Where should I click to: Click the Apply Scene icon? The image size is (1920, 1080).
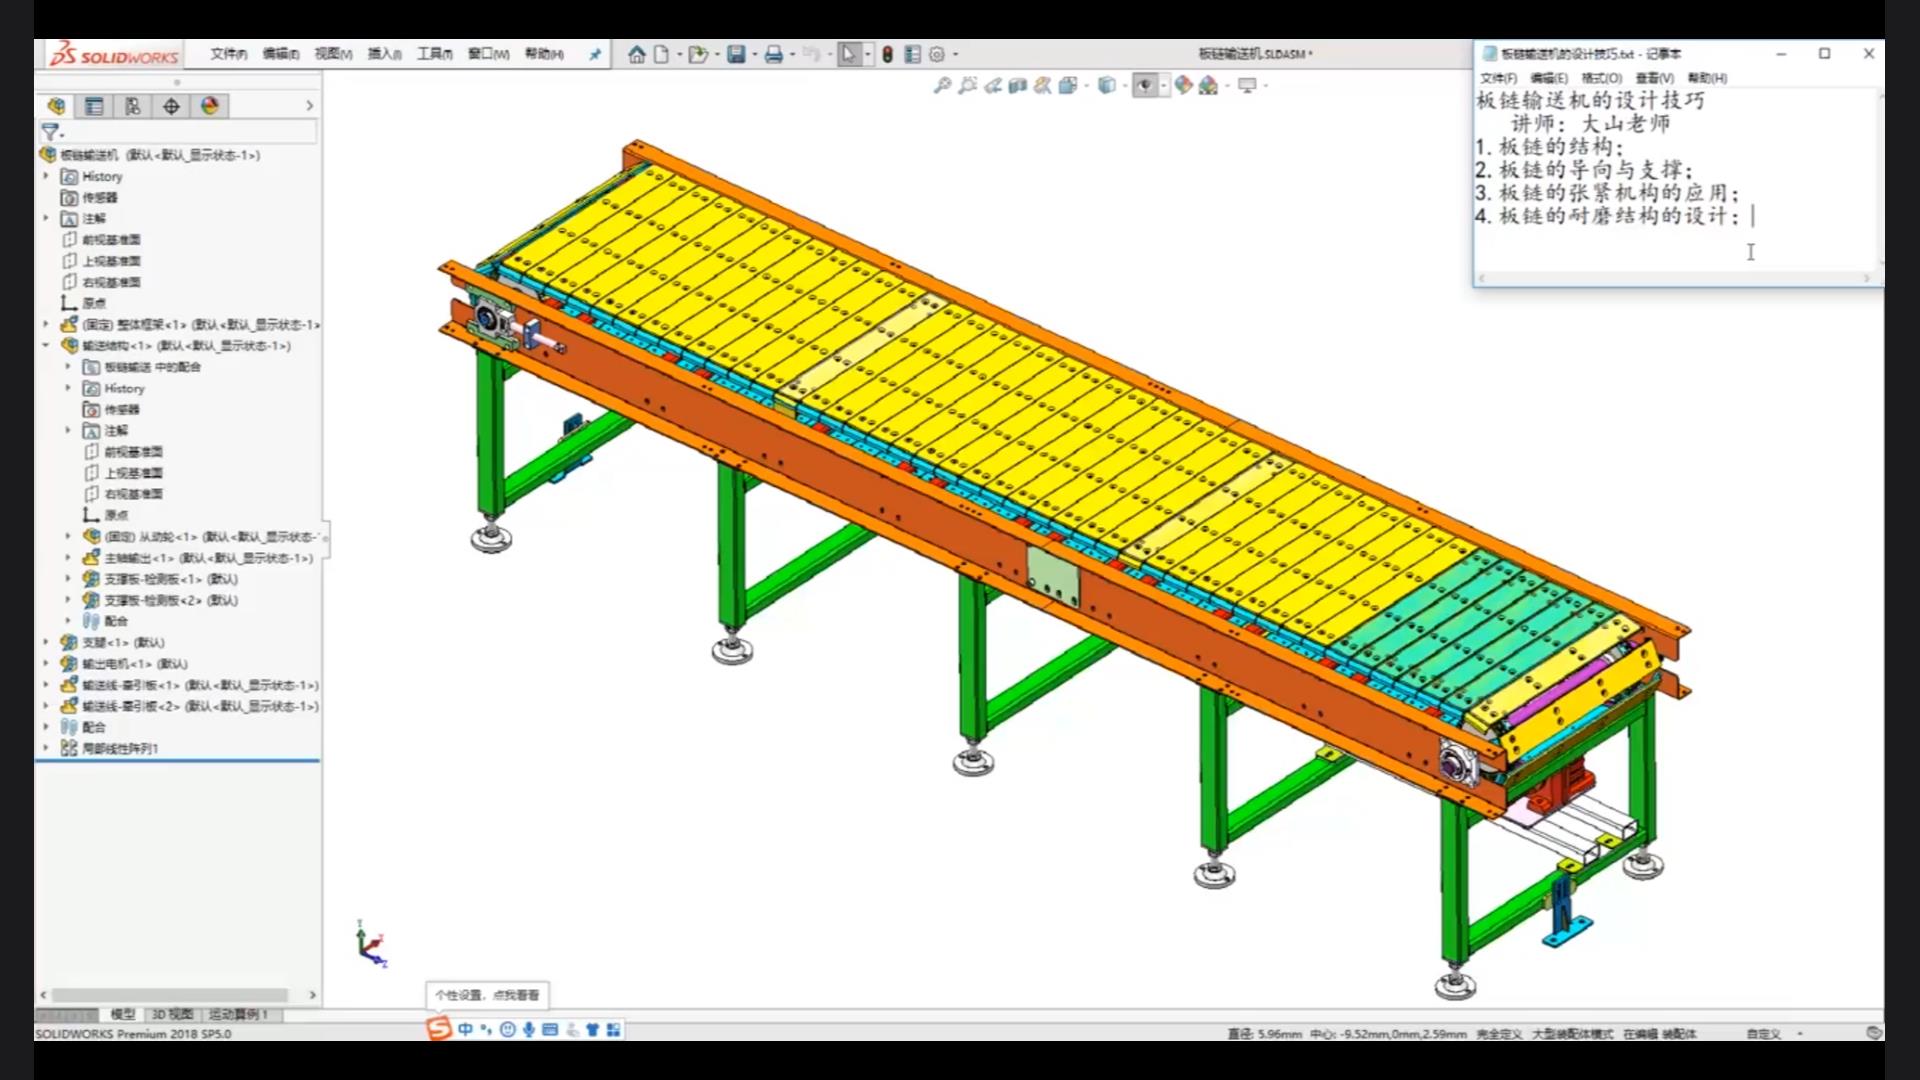(1208, 86)
